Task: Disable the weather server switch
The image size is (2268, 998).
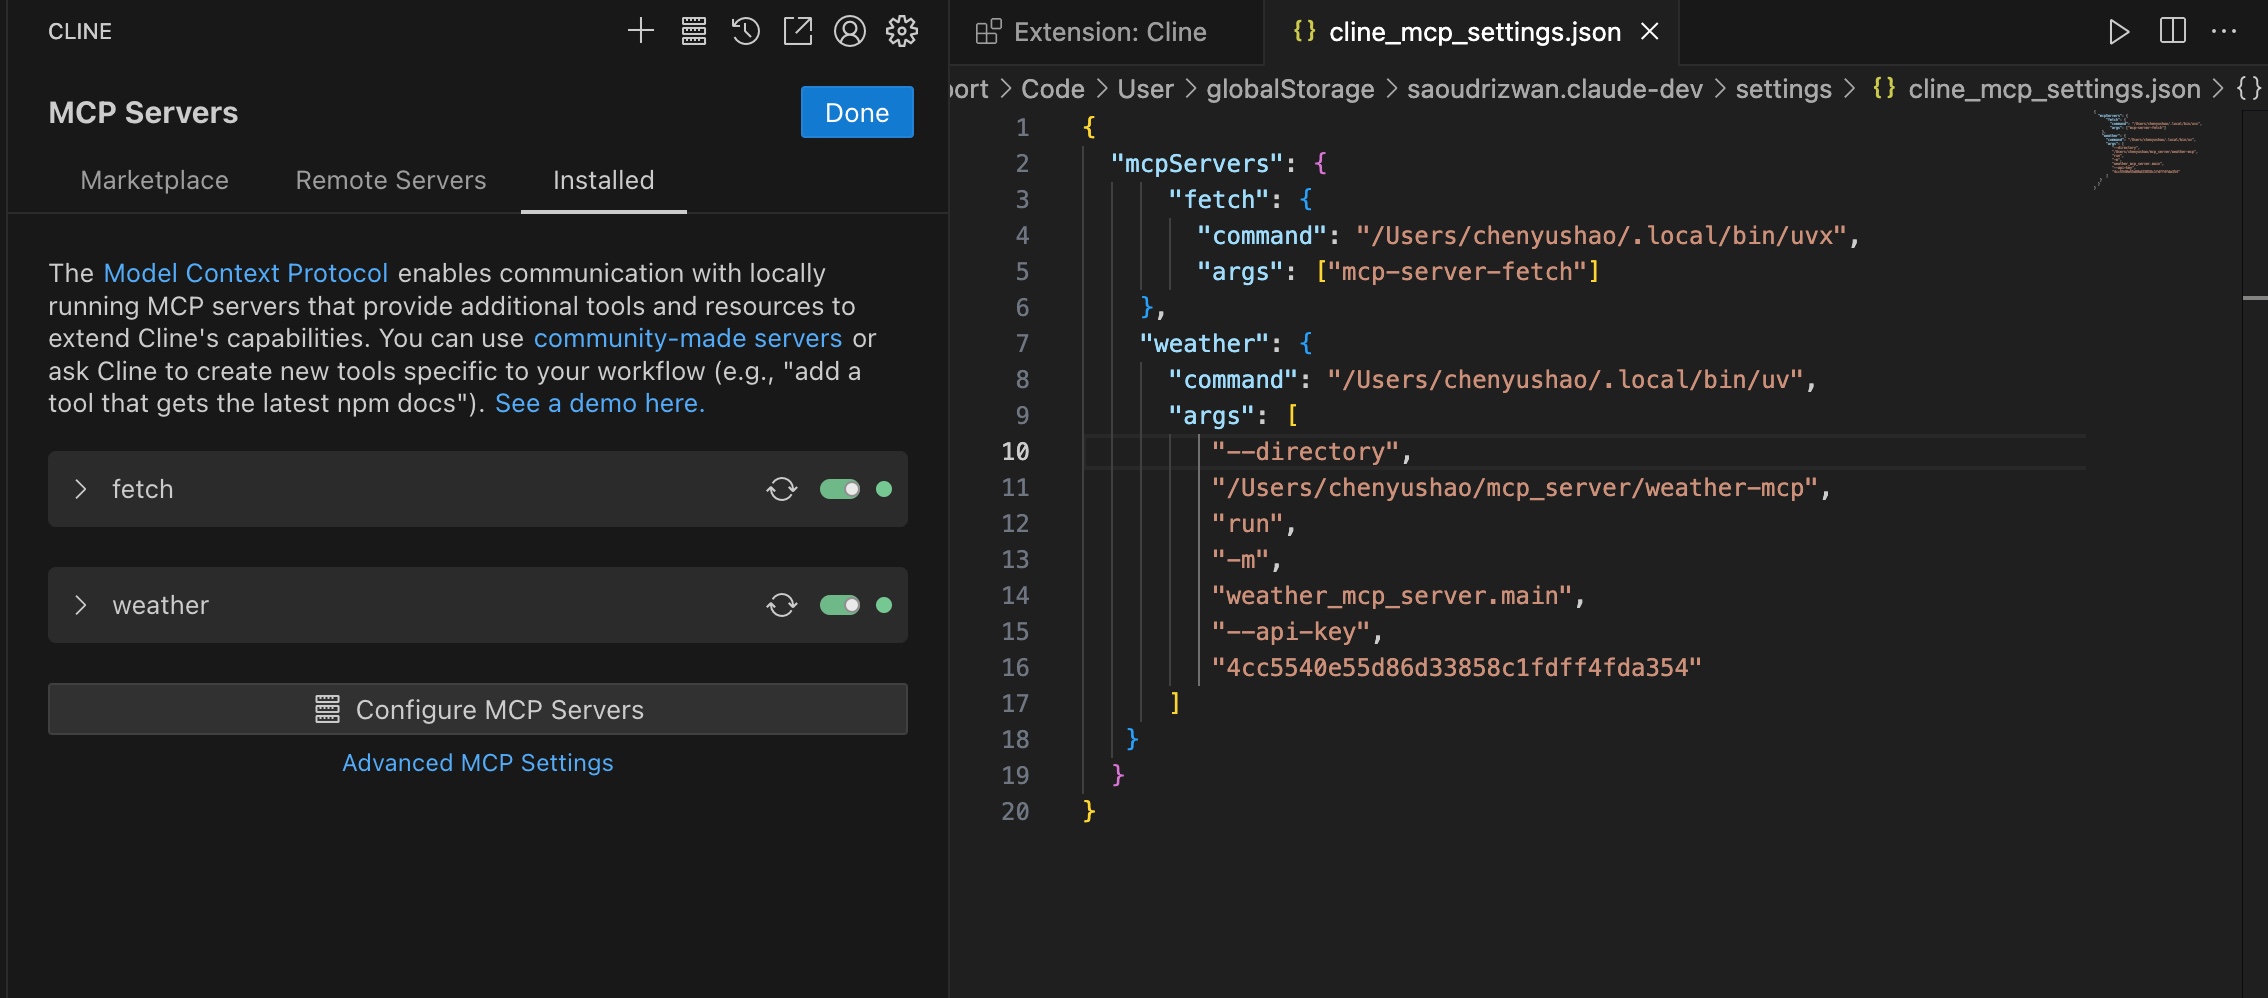Action: pos(840,605)
